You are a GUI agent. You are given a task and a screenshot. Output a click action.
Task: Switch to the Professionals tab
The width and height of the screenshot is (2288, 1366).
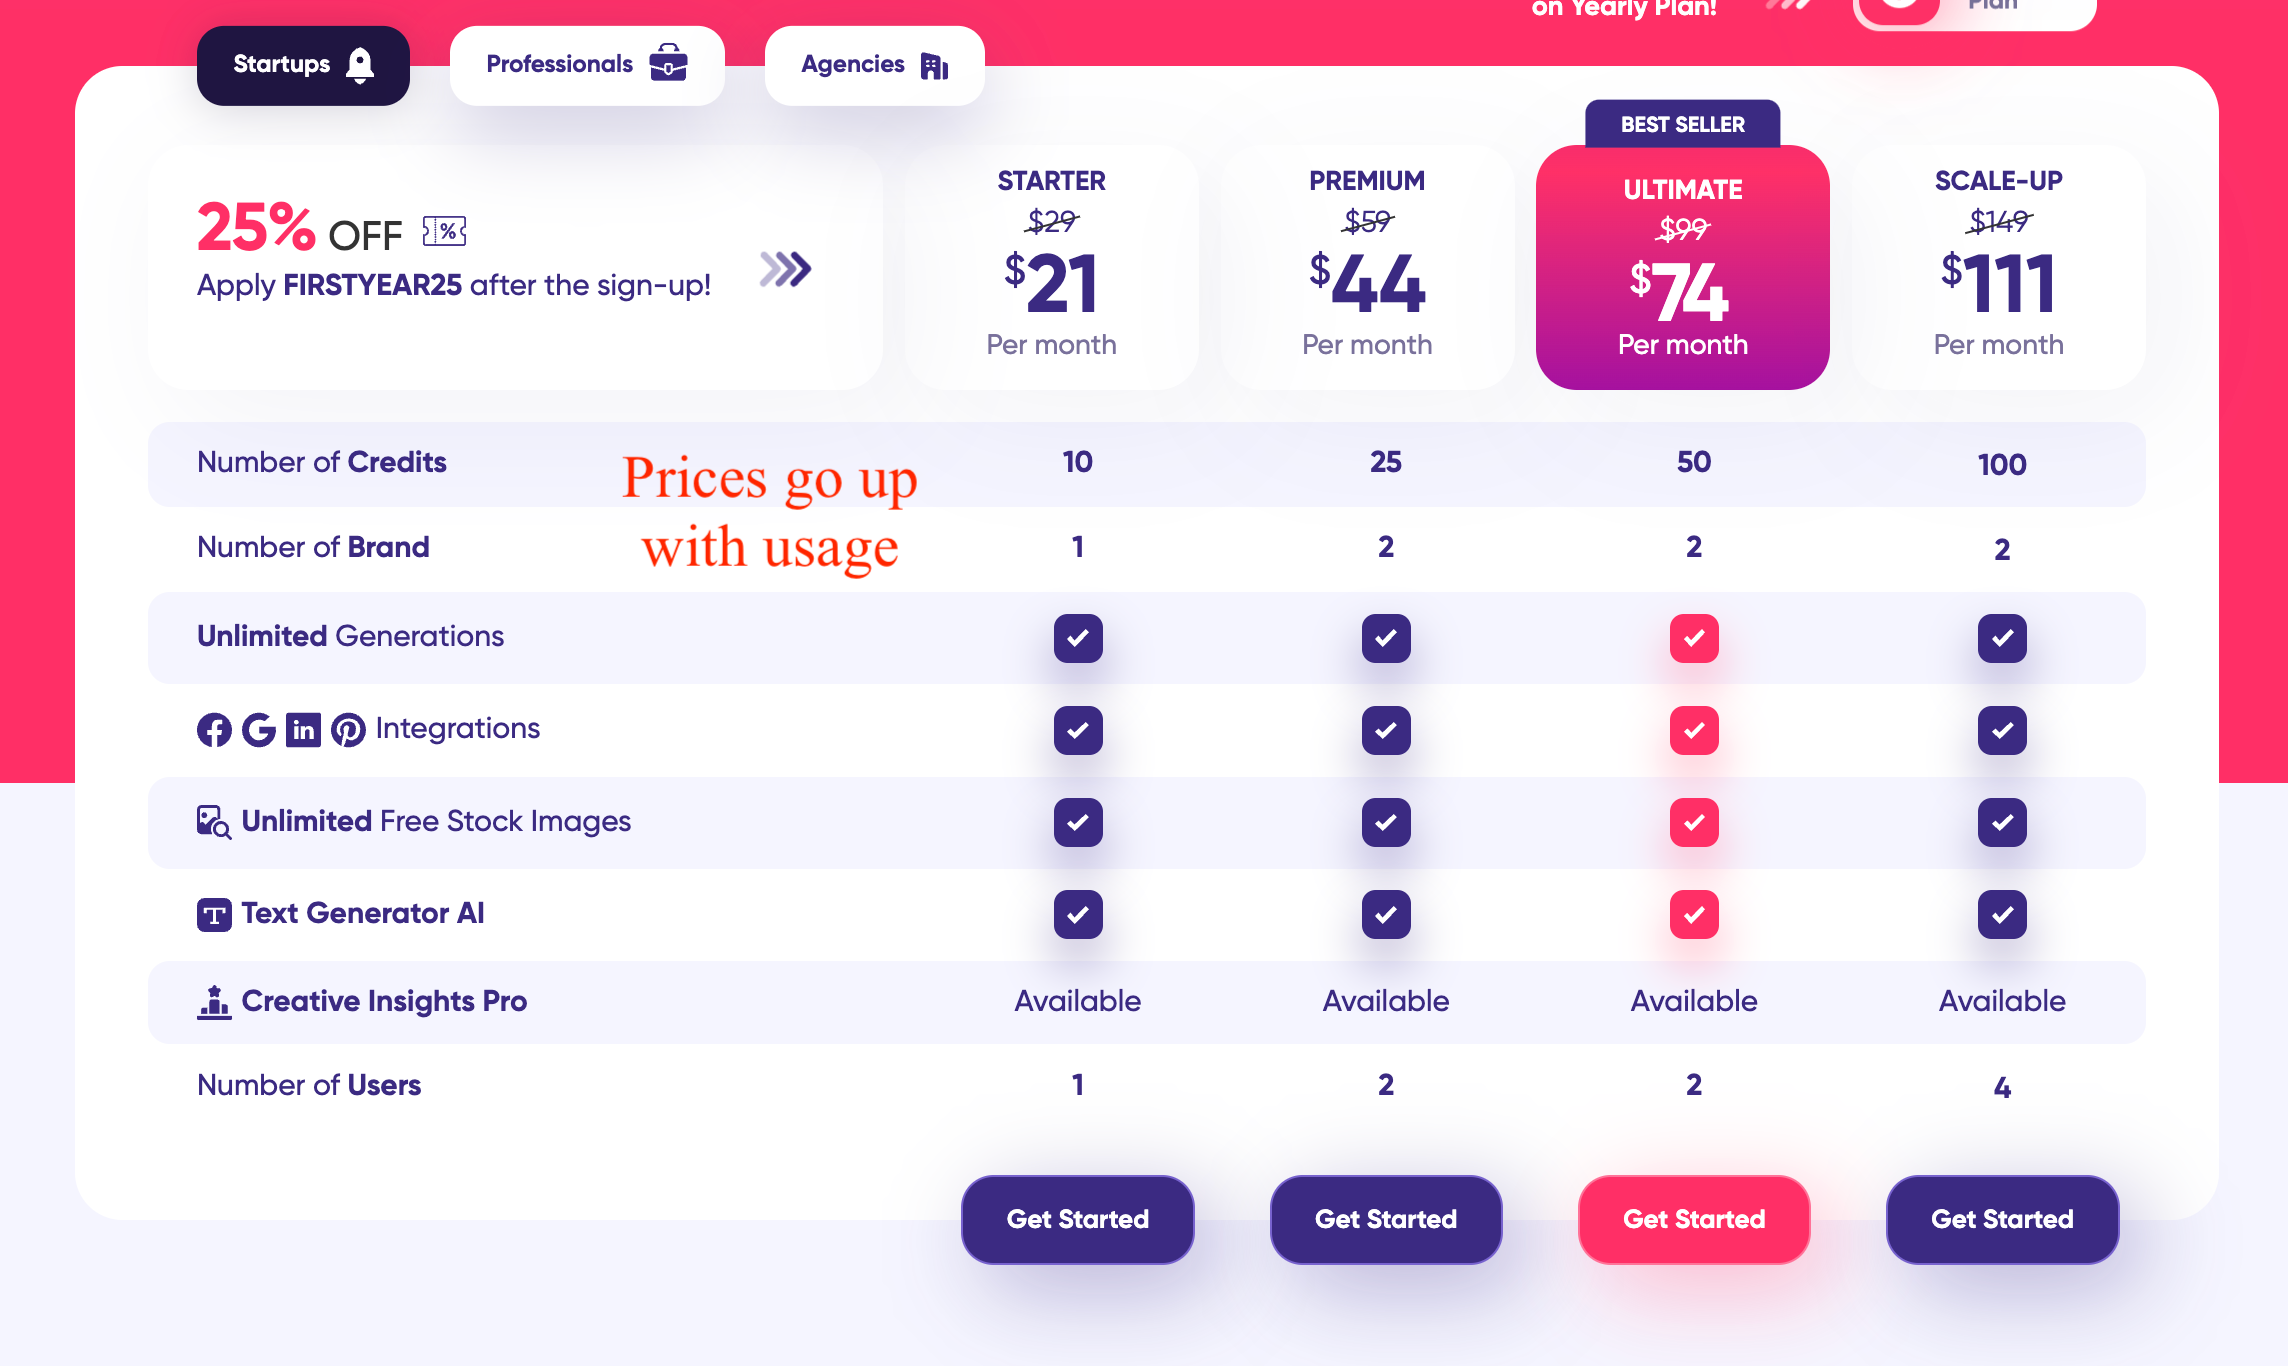(587, 65)
